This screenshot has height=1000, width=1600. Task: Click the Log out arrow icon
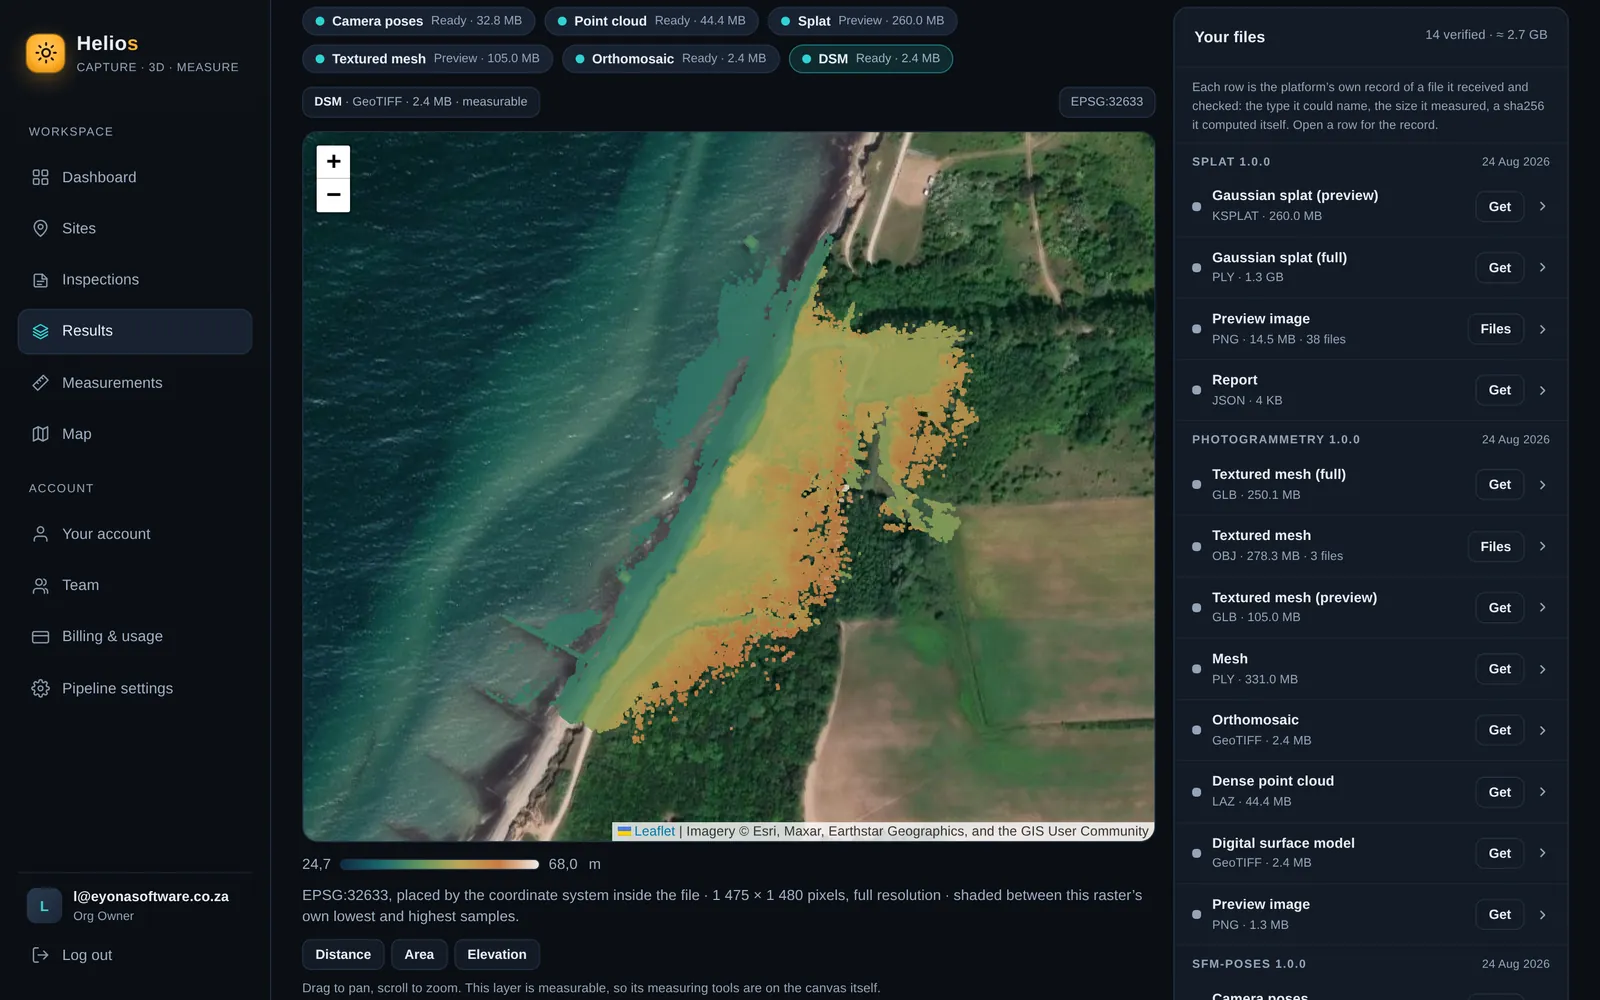click(40, 955)
